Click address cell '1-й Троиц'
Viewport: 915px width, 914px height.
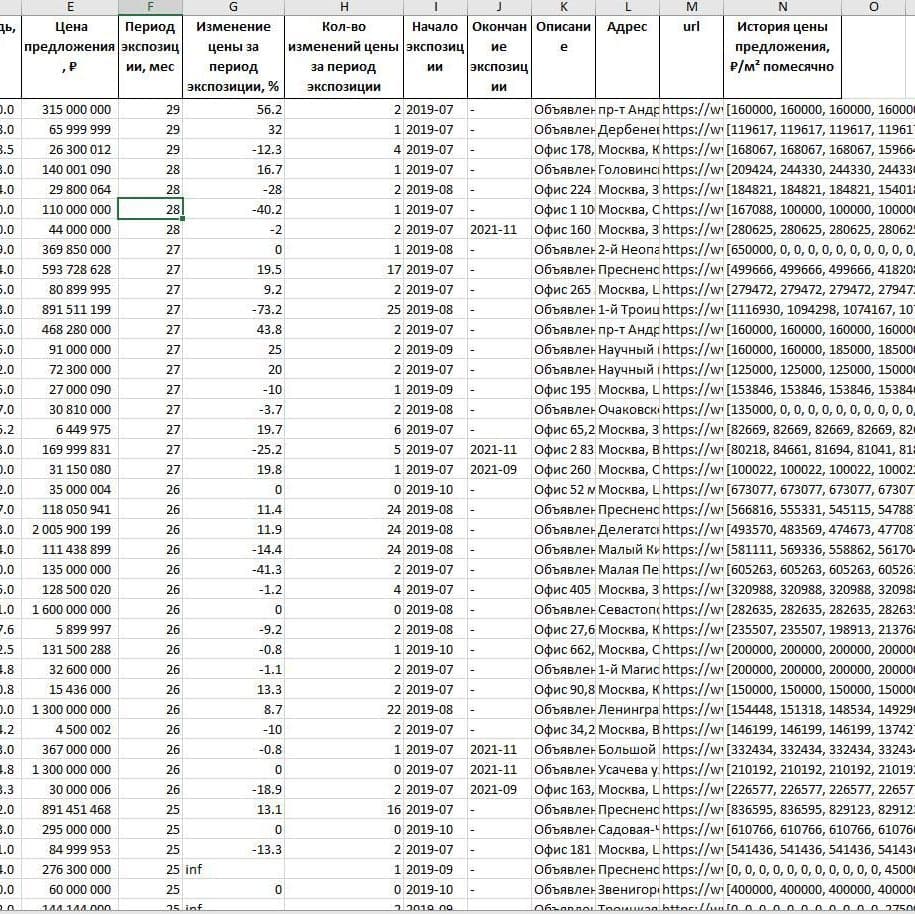pos(627,309)
